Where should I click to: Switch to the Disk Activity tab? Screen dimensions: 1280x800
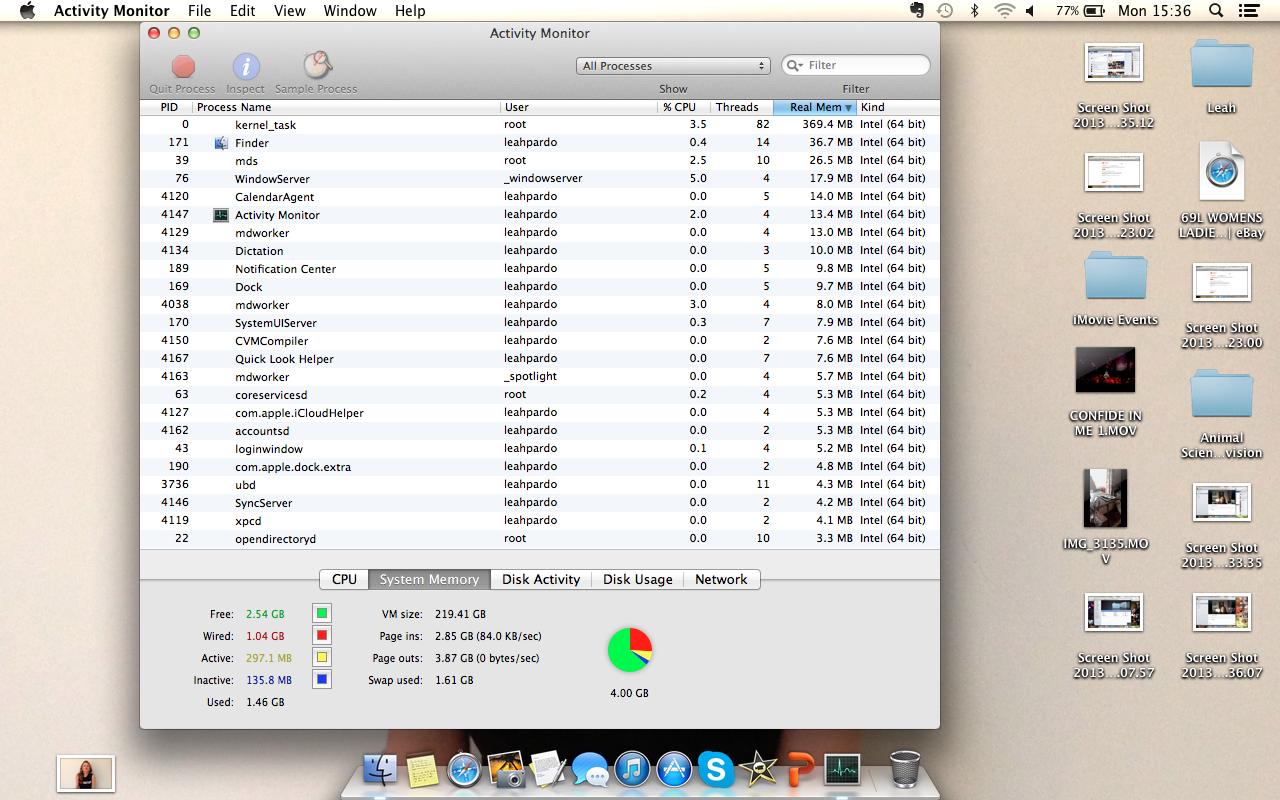click(x=541, y=580)
